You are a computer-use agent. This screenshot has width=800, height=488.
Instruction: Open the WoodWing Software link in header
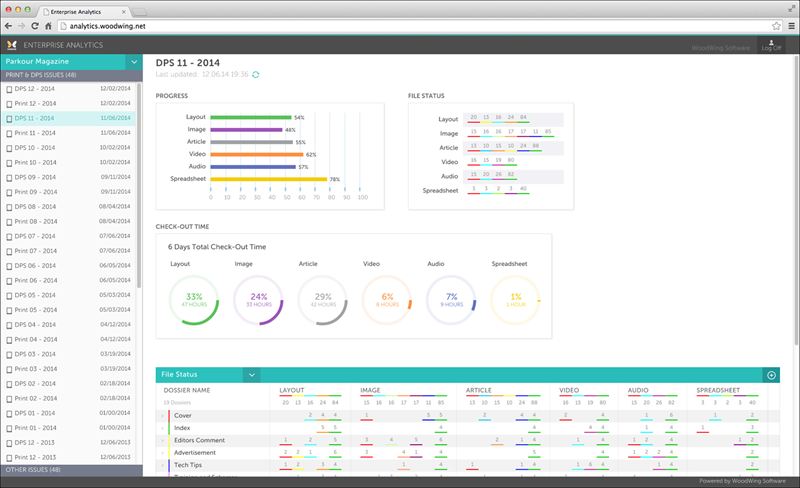tap(720, 48)
